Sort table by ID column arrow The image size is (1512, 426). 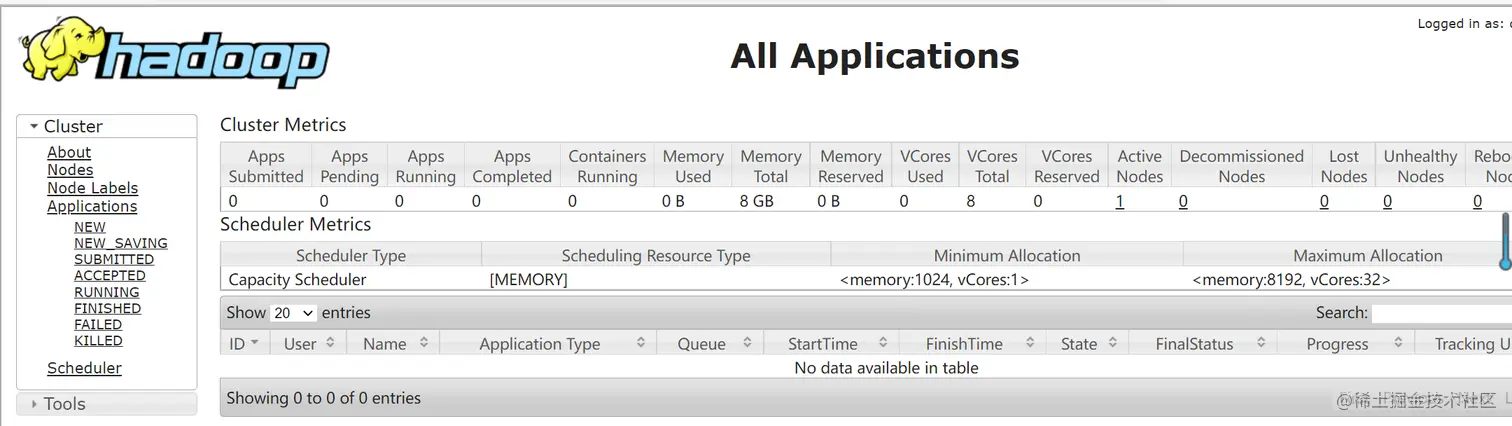255,343
